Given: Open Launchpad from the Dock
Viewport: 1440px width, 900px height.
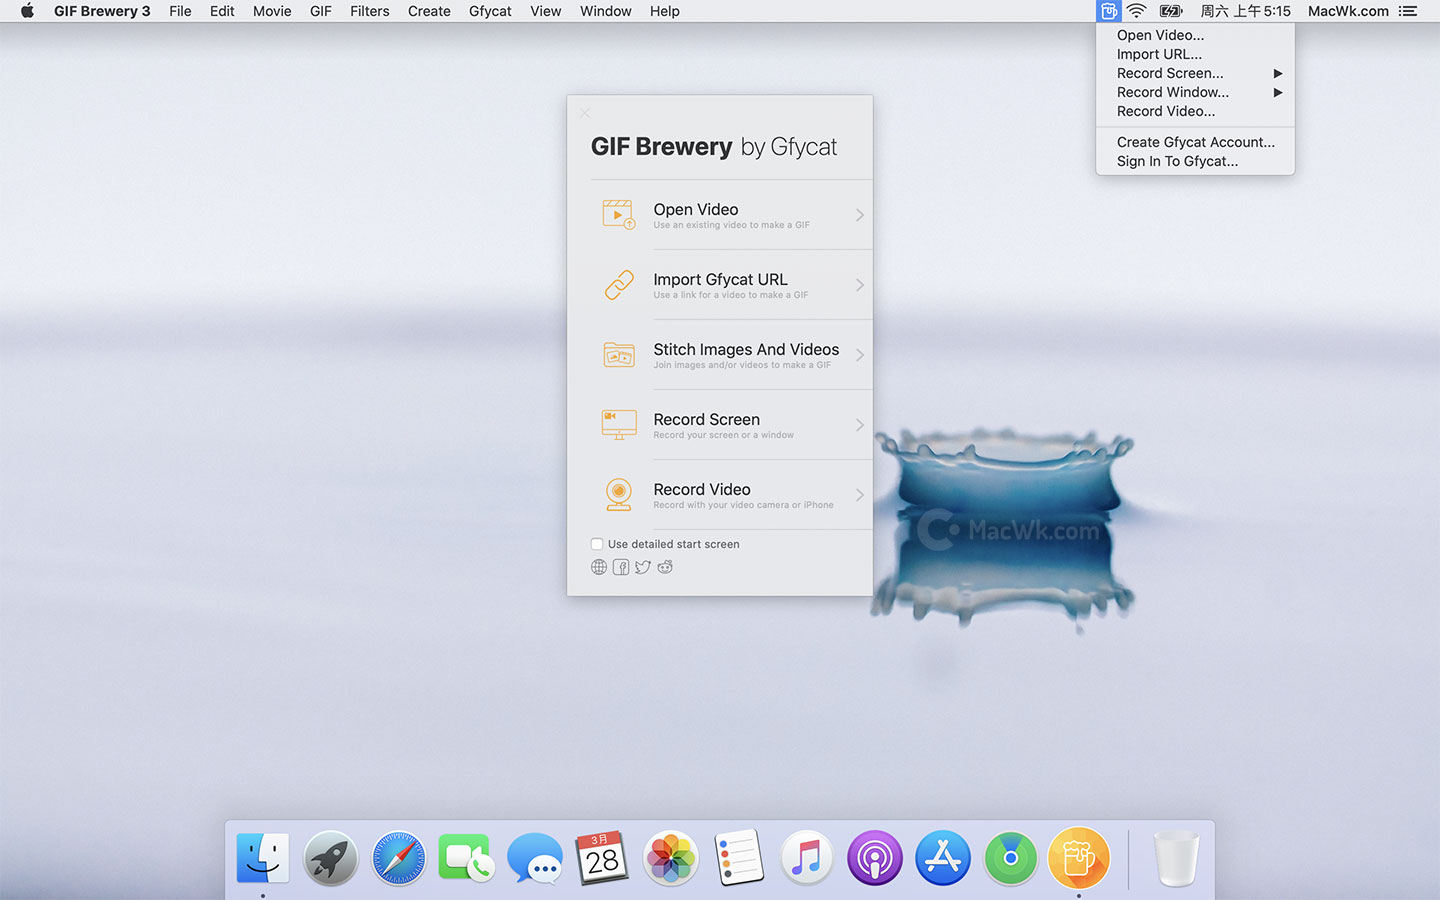Looking at the screenshot, I should click(331, 858).
